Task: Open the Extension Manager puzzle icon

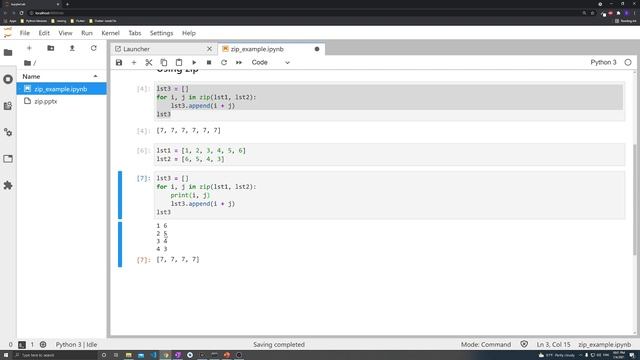Action: (8, 185)
